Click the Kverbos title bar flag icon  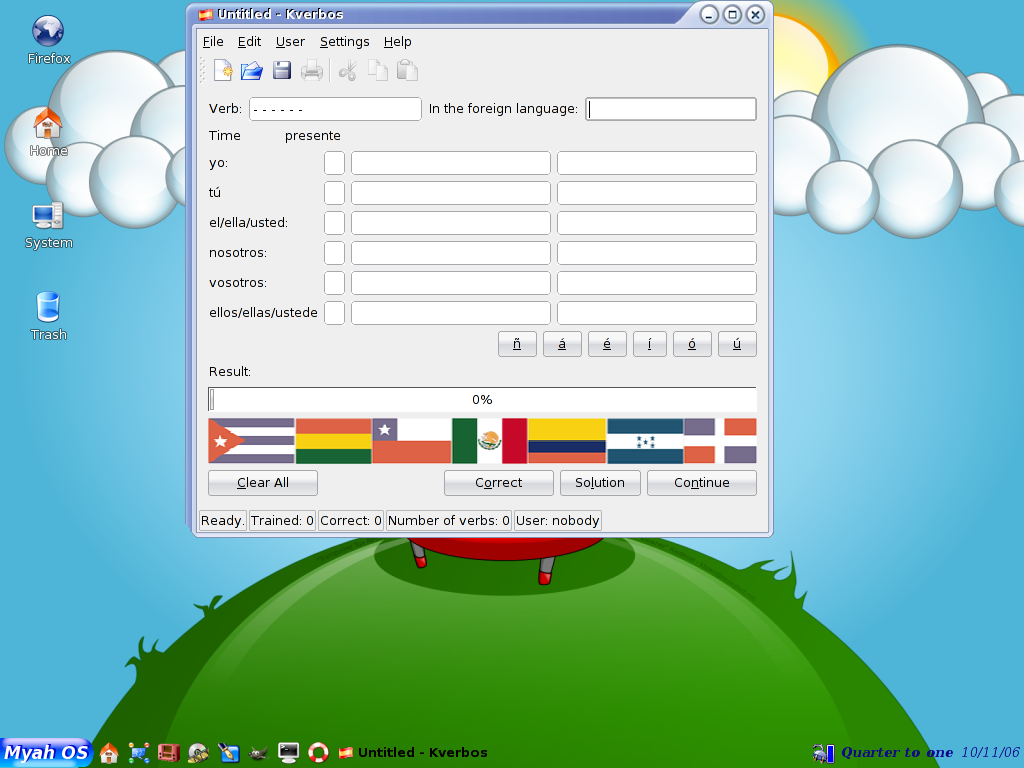coord(205,14)
